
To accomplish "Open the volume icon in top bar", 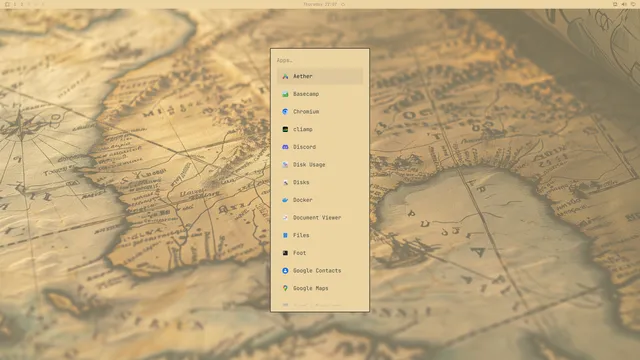I will 624,4.
